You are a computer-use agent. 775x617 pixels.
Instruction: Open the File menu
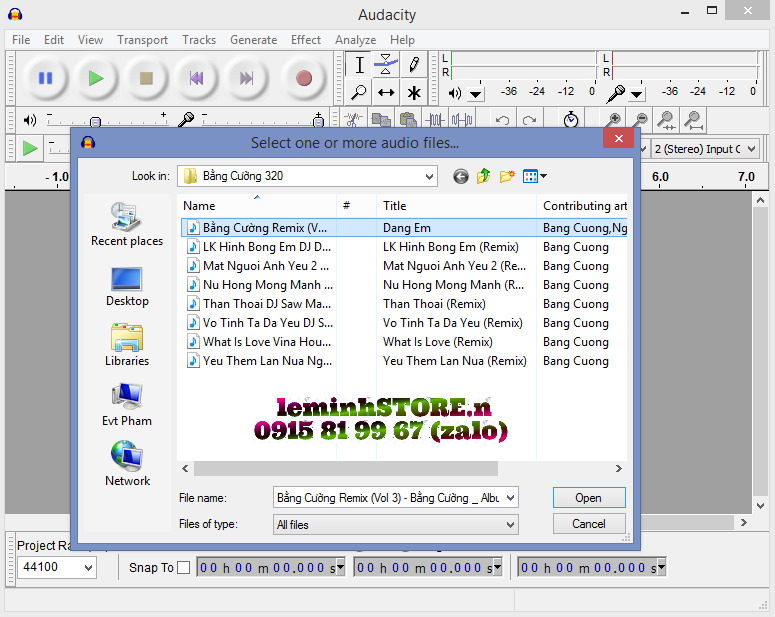click(21, 40)
